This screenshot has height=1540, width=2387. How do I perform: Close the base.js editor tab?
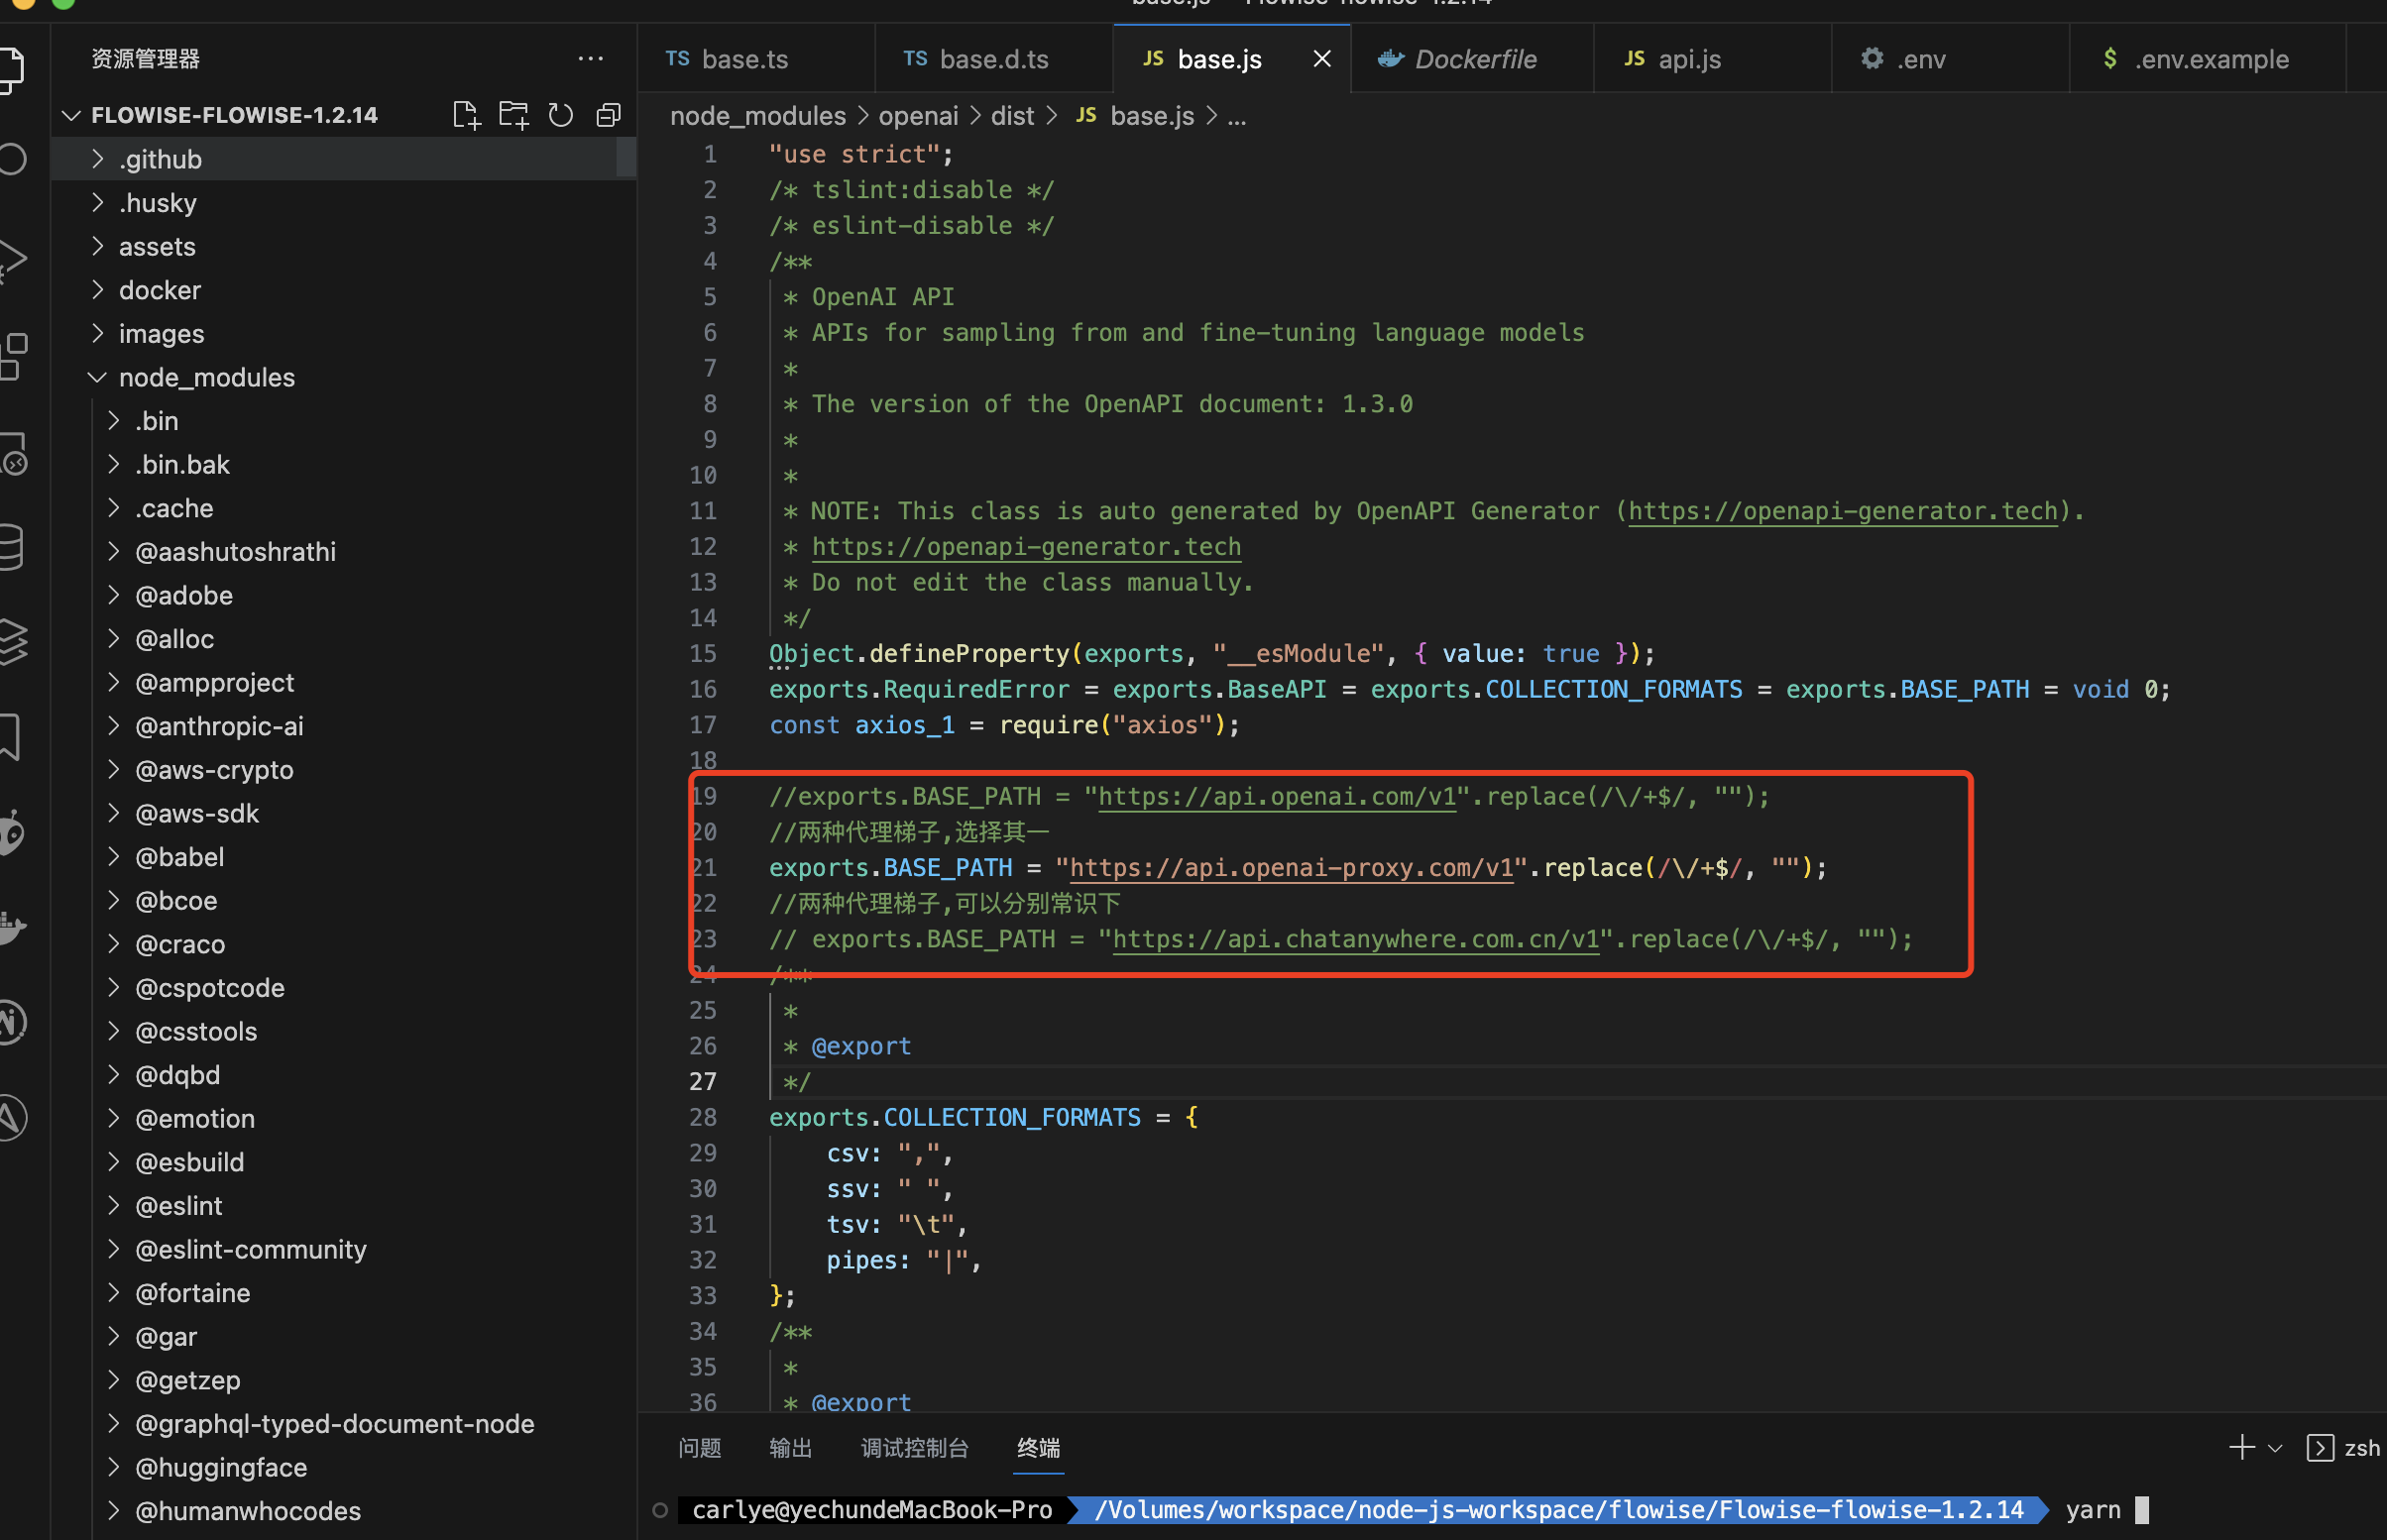click(1322, 58)
